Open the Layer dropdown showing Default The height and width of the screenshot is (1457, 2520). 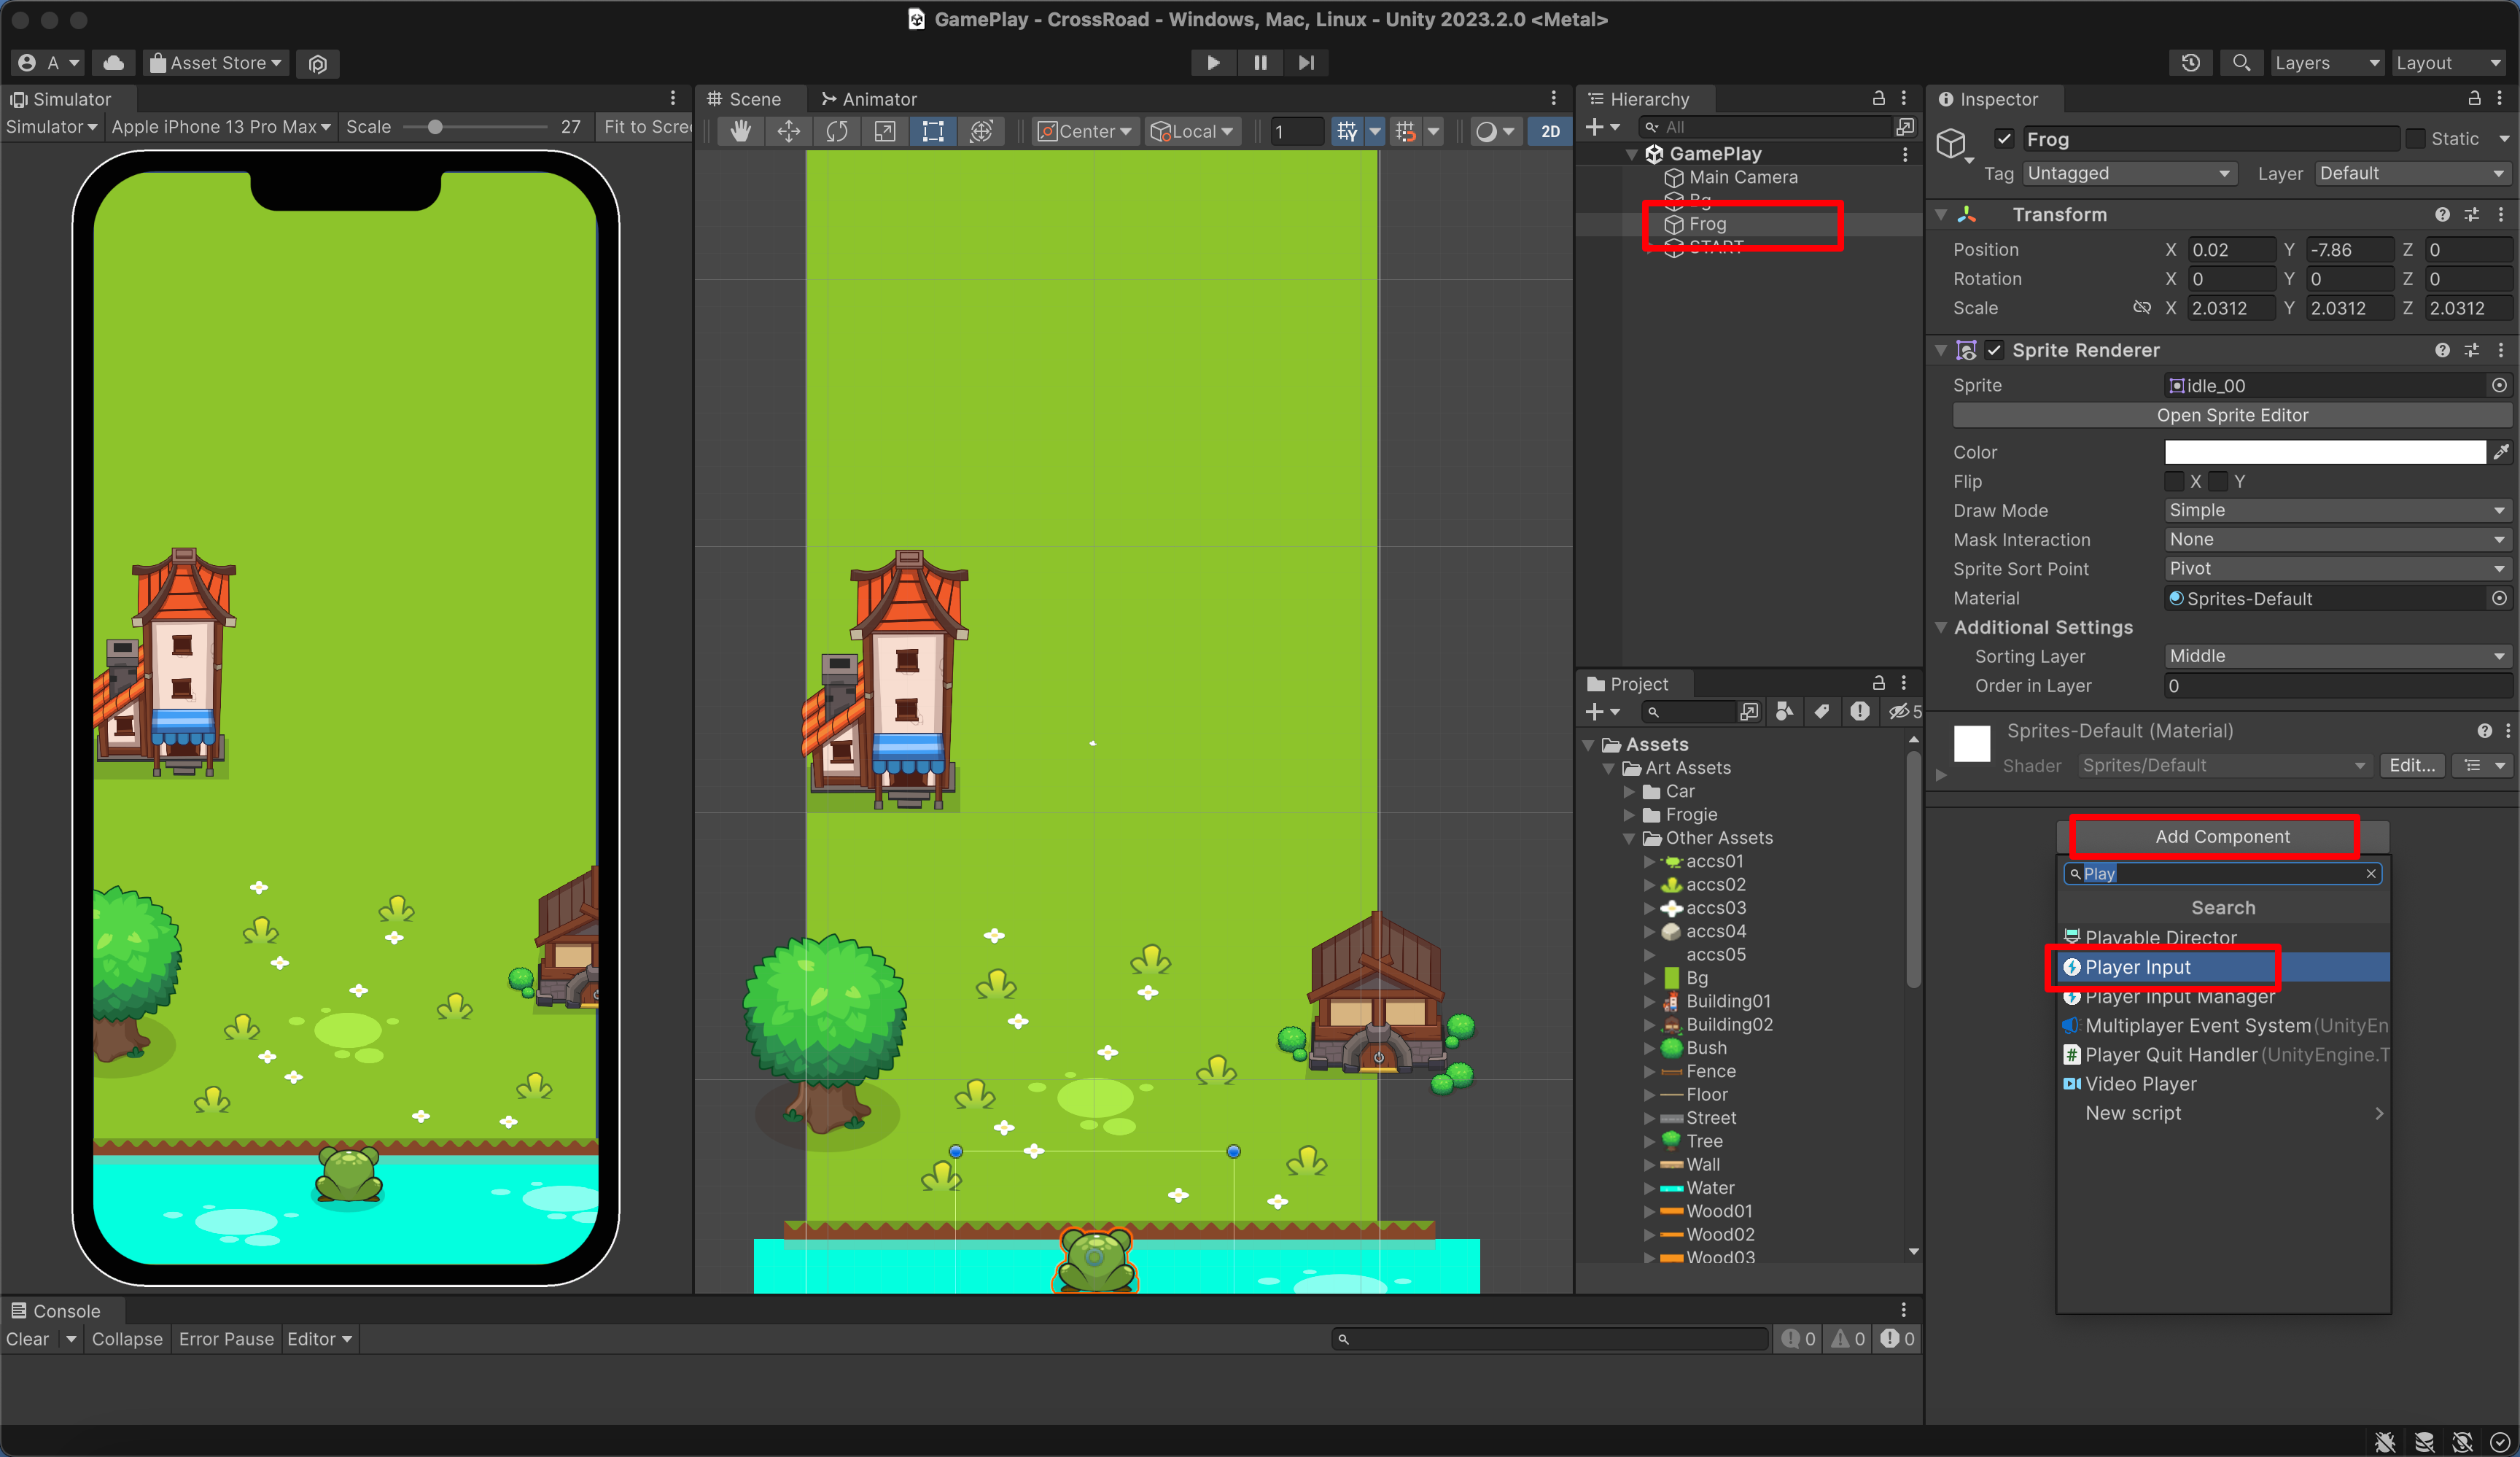pyautogui.click(x=2412, y=173)
